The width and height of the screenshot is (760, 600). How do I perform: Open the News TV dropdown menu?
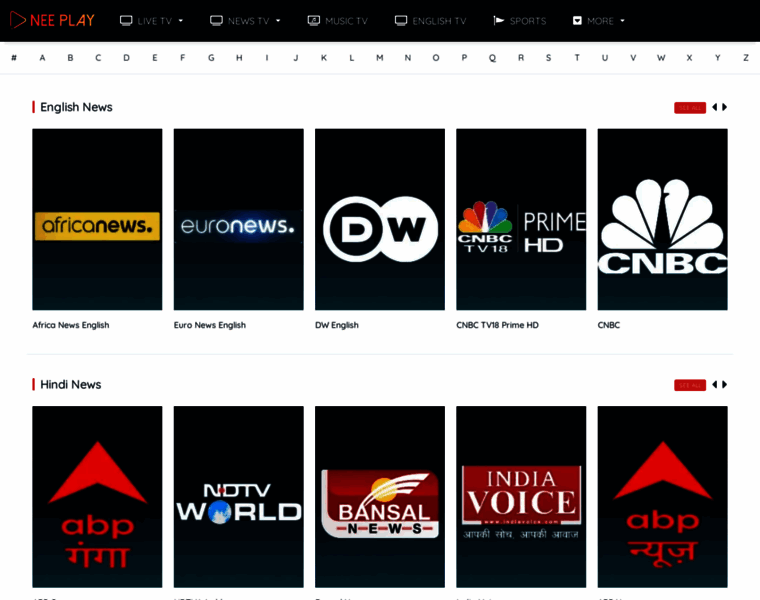(x=245, y=21)
